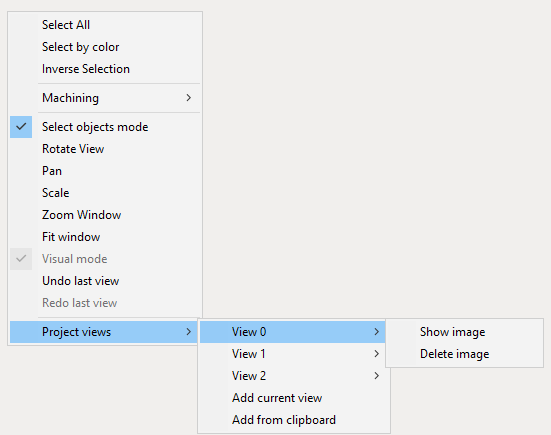Expand View 0 submenu chevron
551x435 pixels.
[x=376, y=332]
